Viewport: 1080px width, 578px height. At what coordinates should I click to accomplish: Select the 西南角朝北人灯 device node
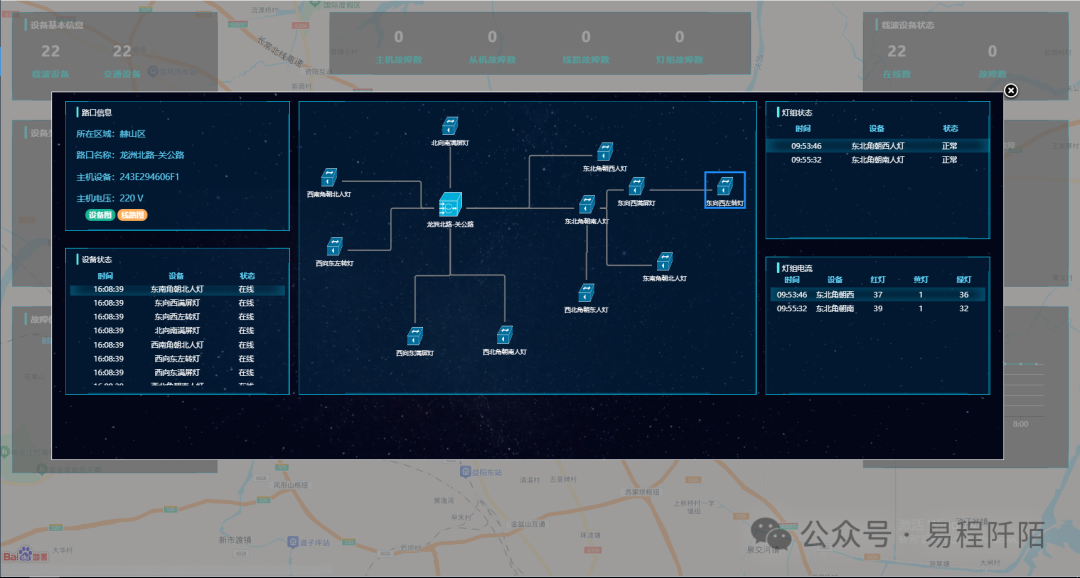(x=329, y=176)
